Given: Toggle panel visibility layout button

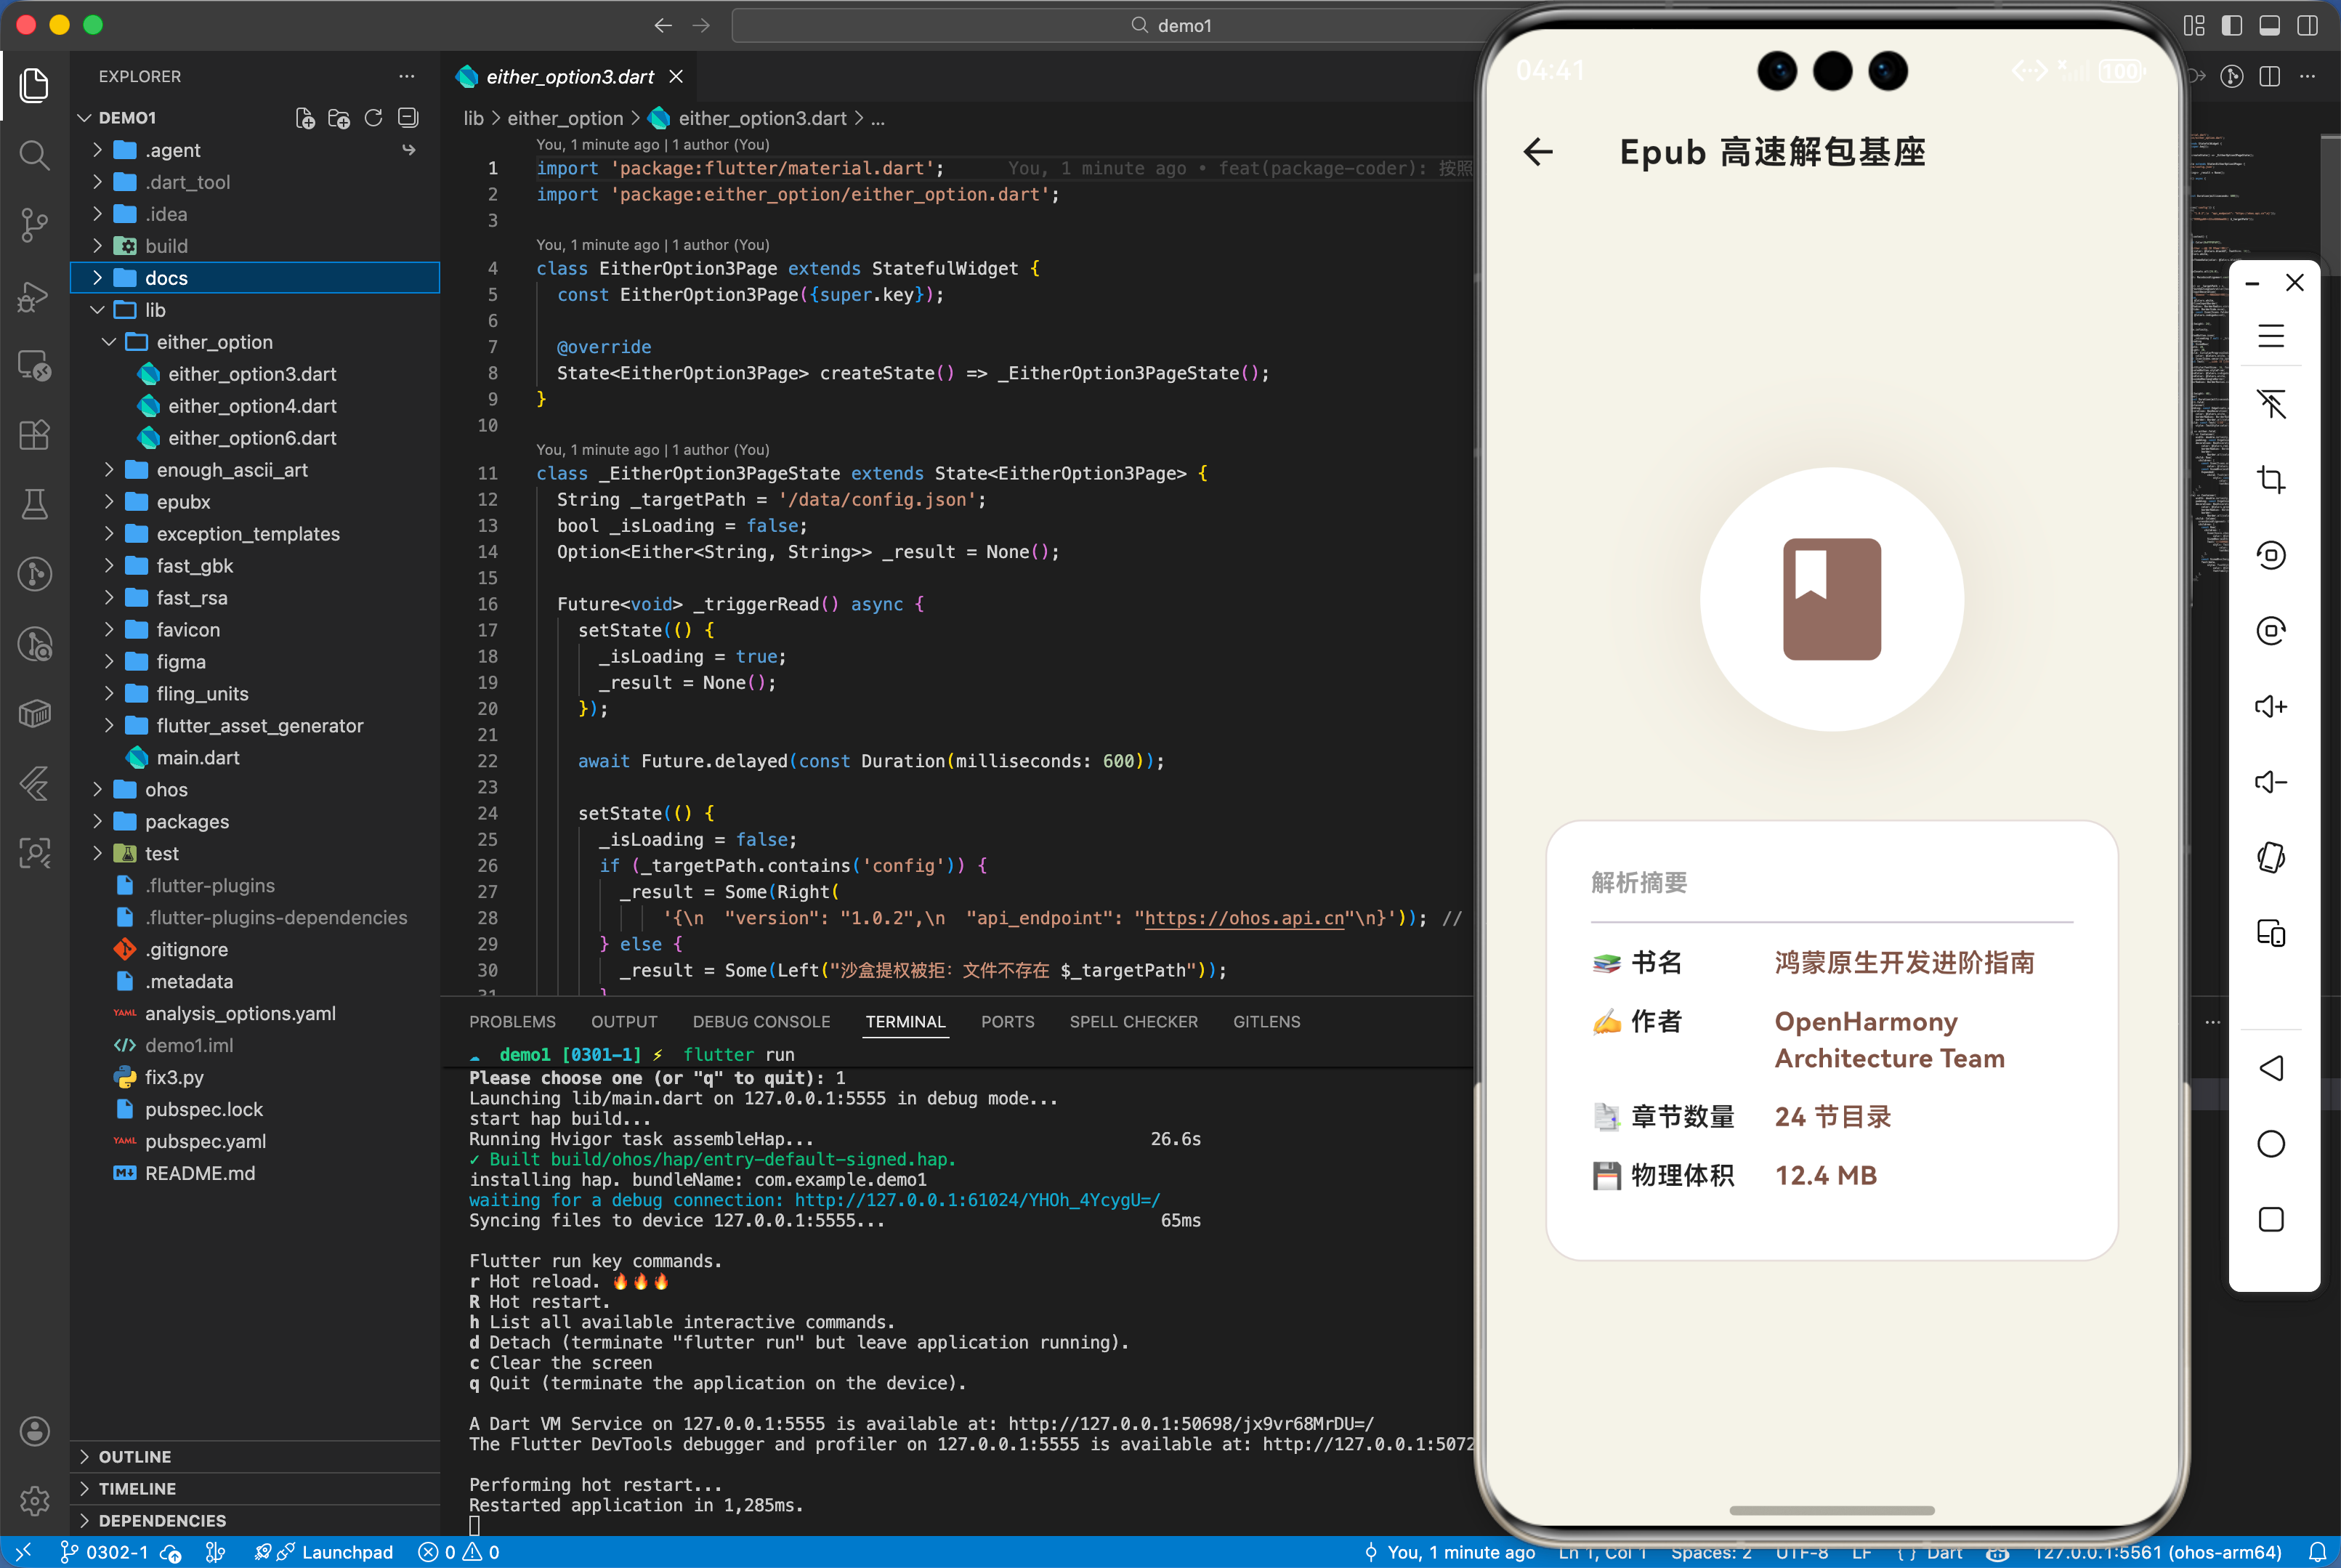Looking at the screenshot, I should tap(2269, 26).
